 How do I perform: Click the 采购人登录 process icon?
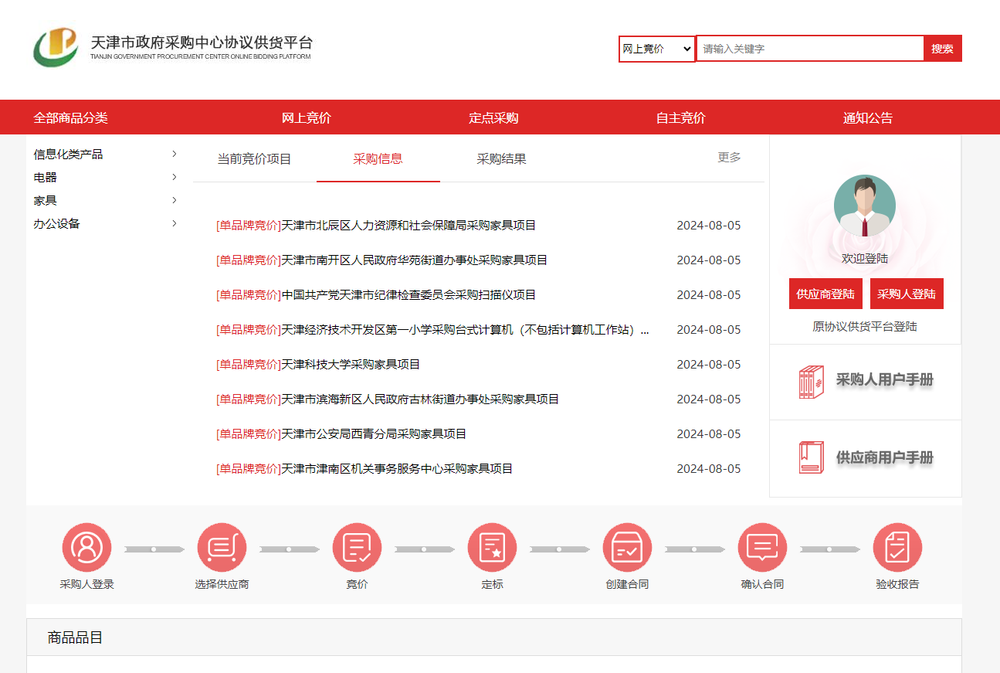(87, 546)
